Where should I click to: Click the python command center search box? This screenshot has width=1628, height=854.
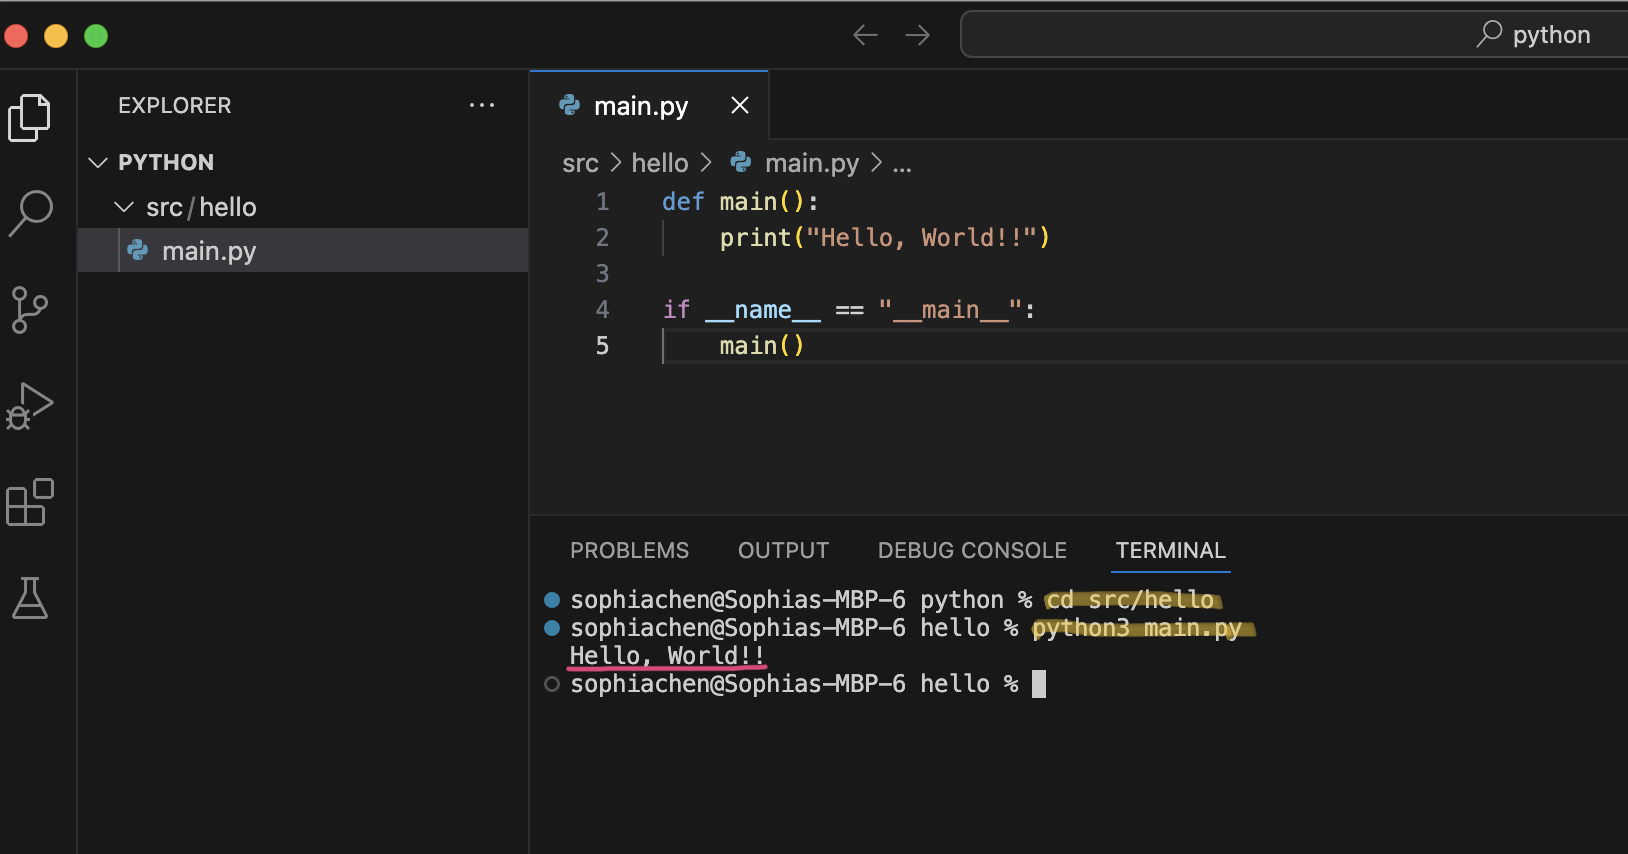point(1290,35)
